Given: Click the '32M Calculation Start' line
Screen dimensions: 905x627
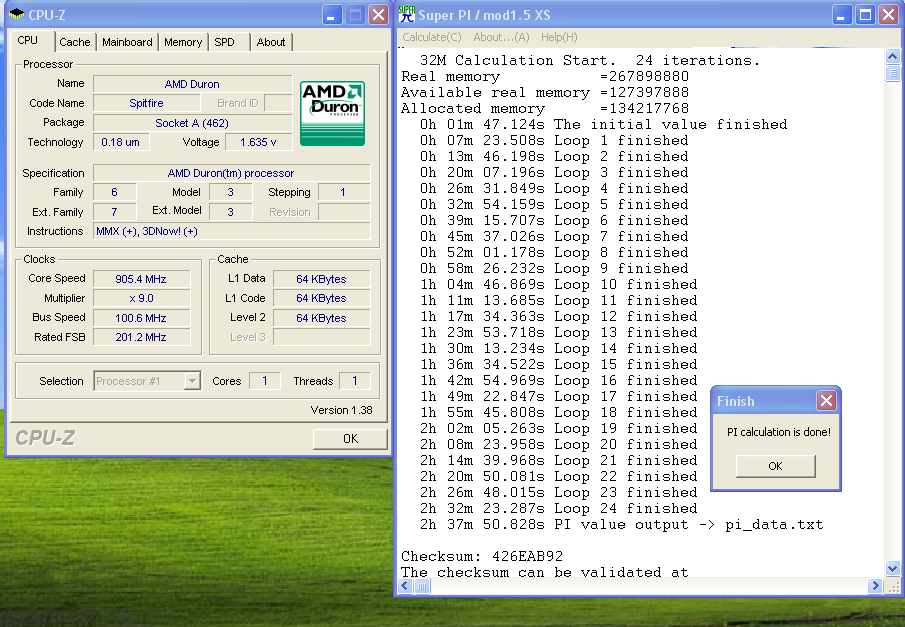Looking at the screenshot, I should click(x=590, y=60).
